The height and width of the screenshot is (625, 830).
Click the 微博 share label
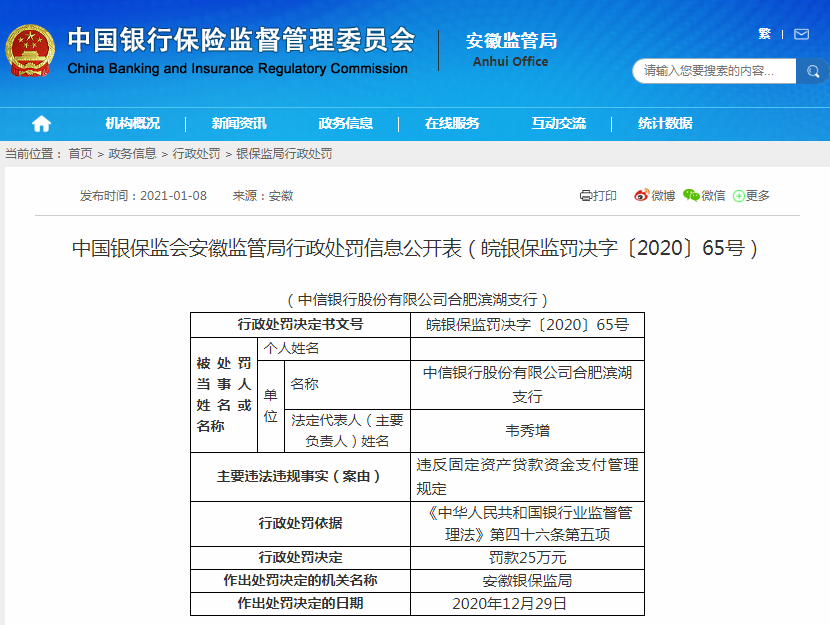663,196
